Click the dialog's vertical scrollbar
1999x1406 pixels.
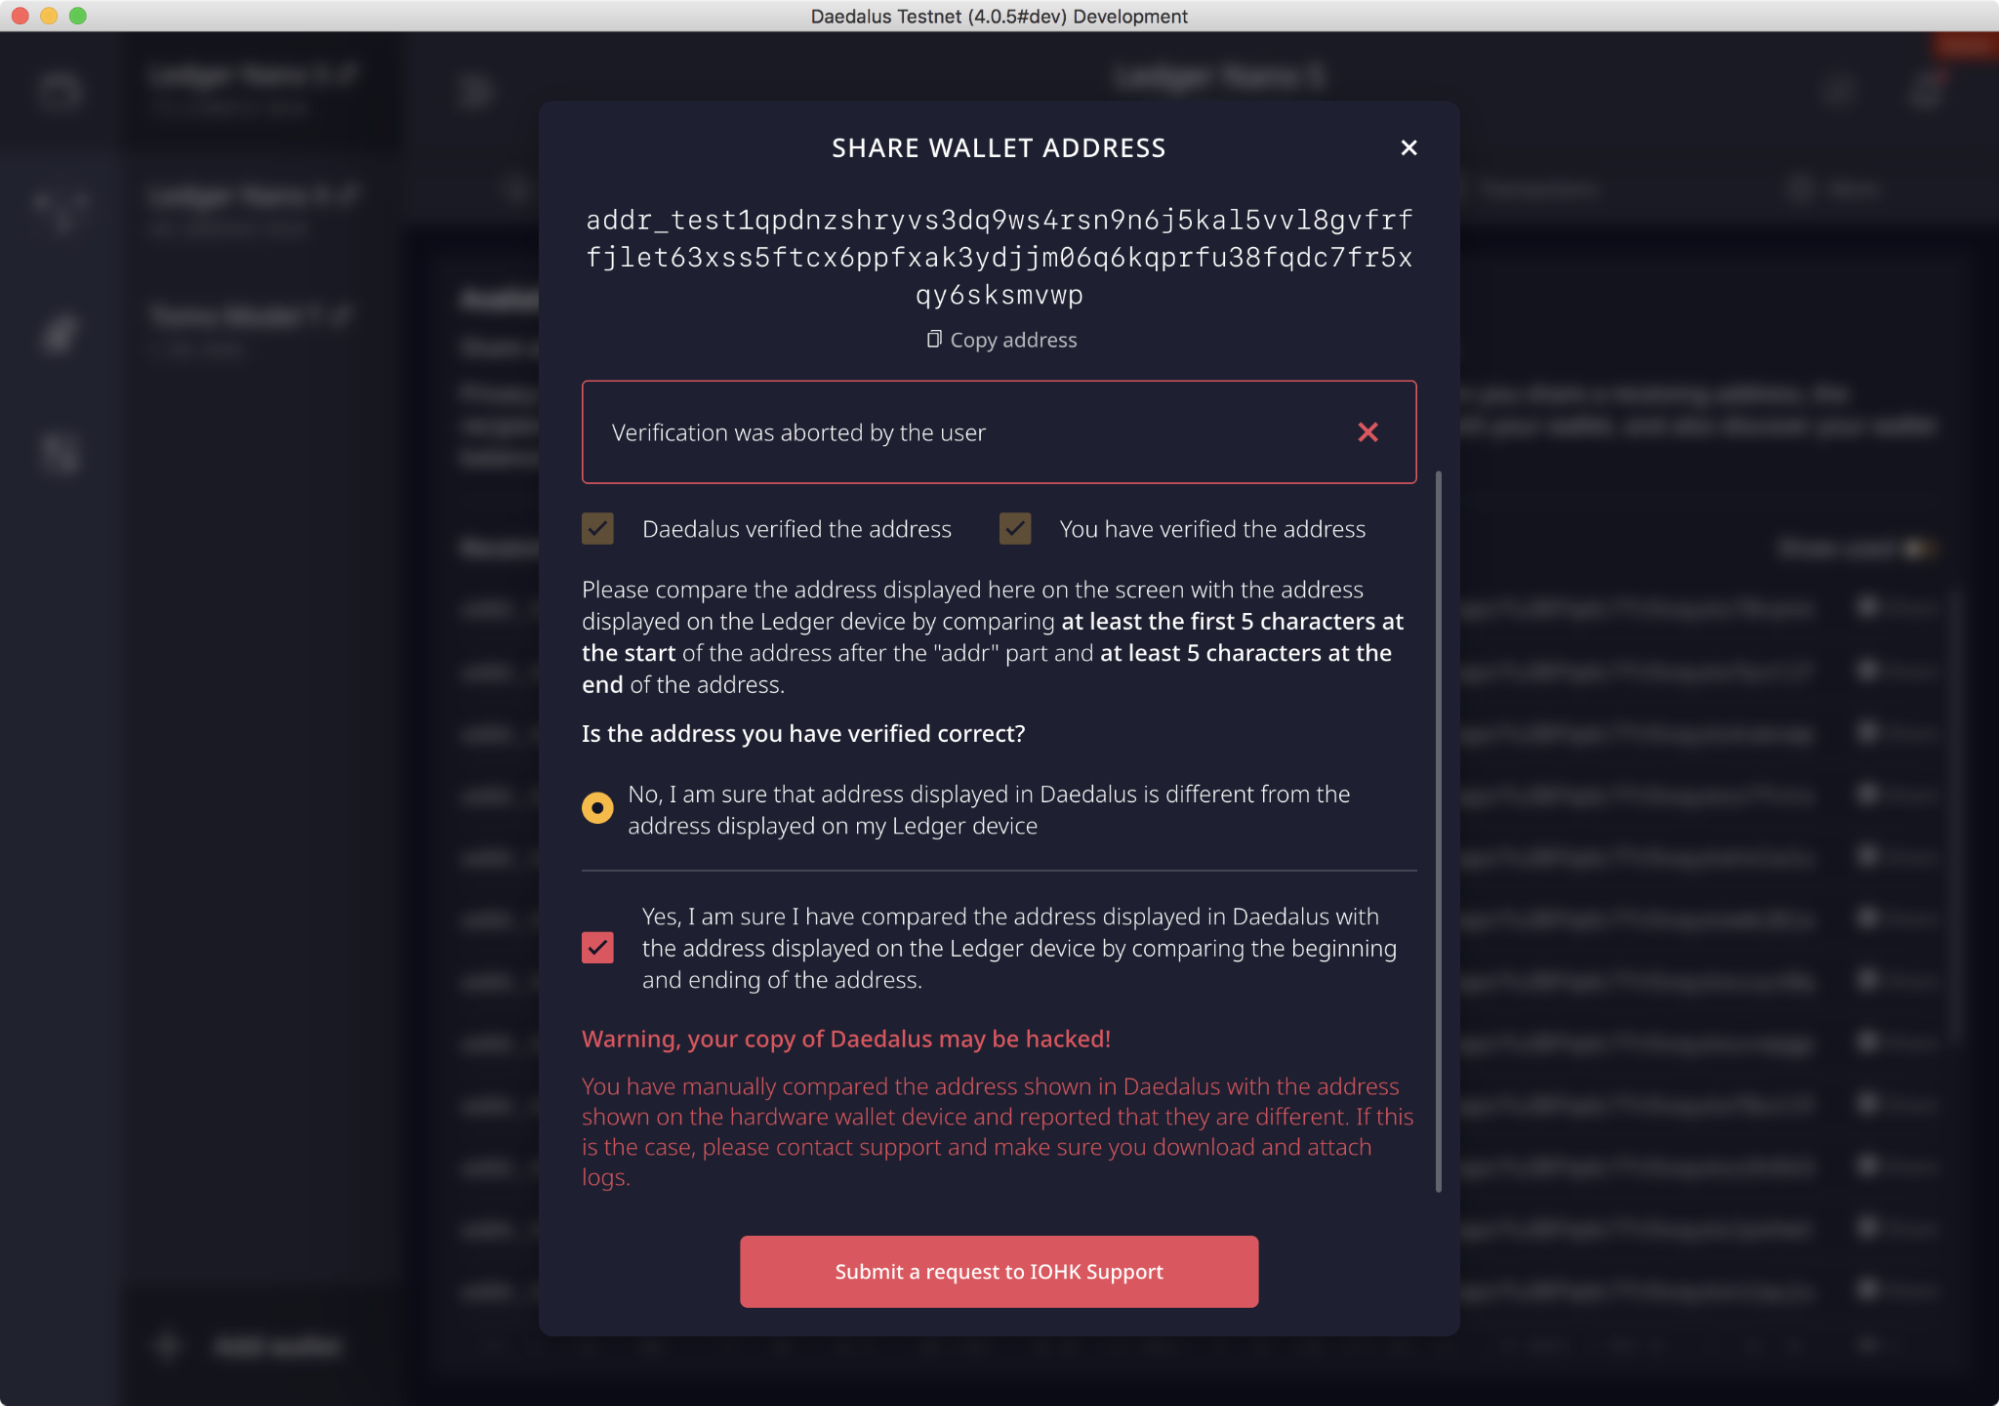click(1438, 830)
